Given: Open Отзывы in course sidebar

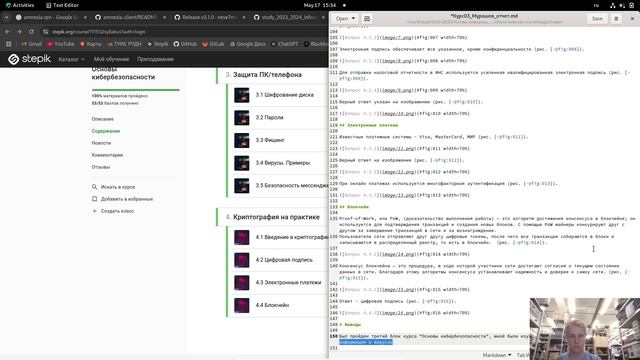Looking at the screenshot, I should [x=101, y=167].
